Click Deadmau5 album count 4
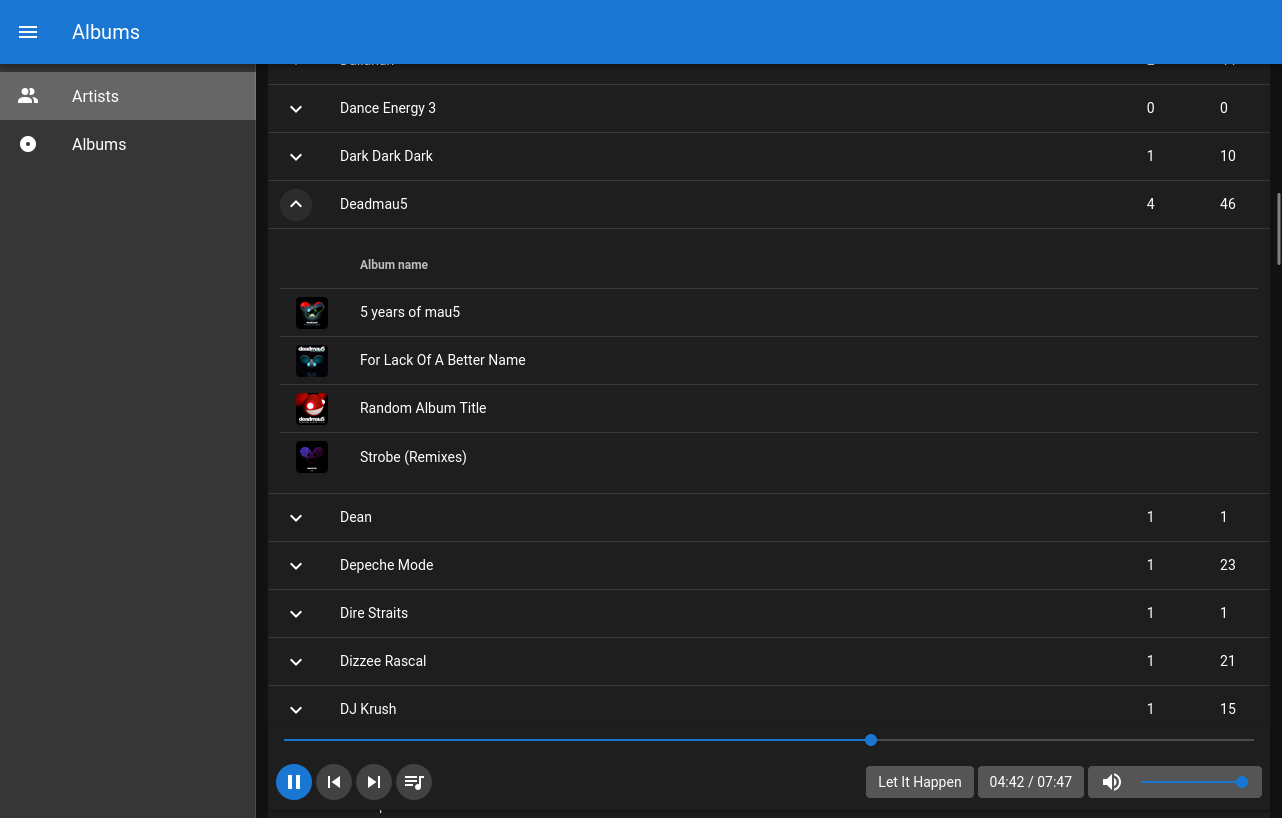The image size is (1282, 818). [1150, 204]
